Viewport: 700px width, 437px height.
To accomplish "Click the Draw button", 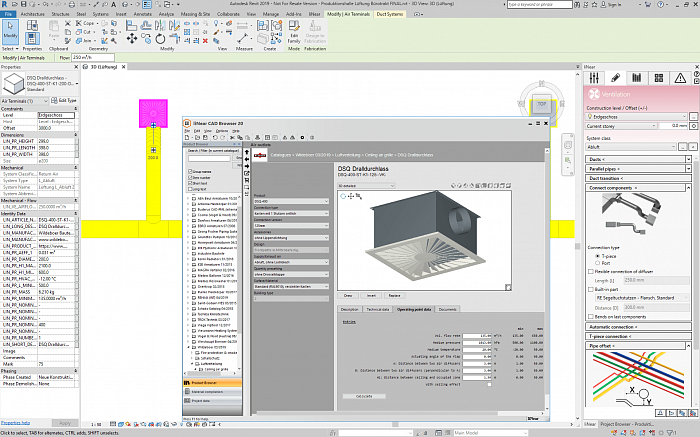I will coord(348,295).
